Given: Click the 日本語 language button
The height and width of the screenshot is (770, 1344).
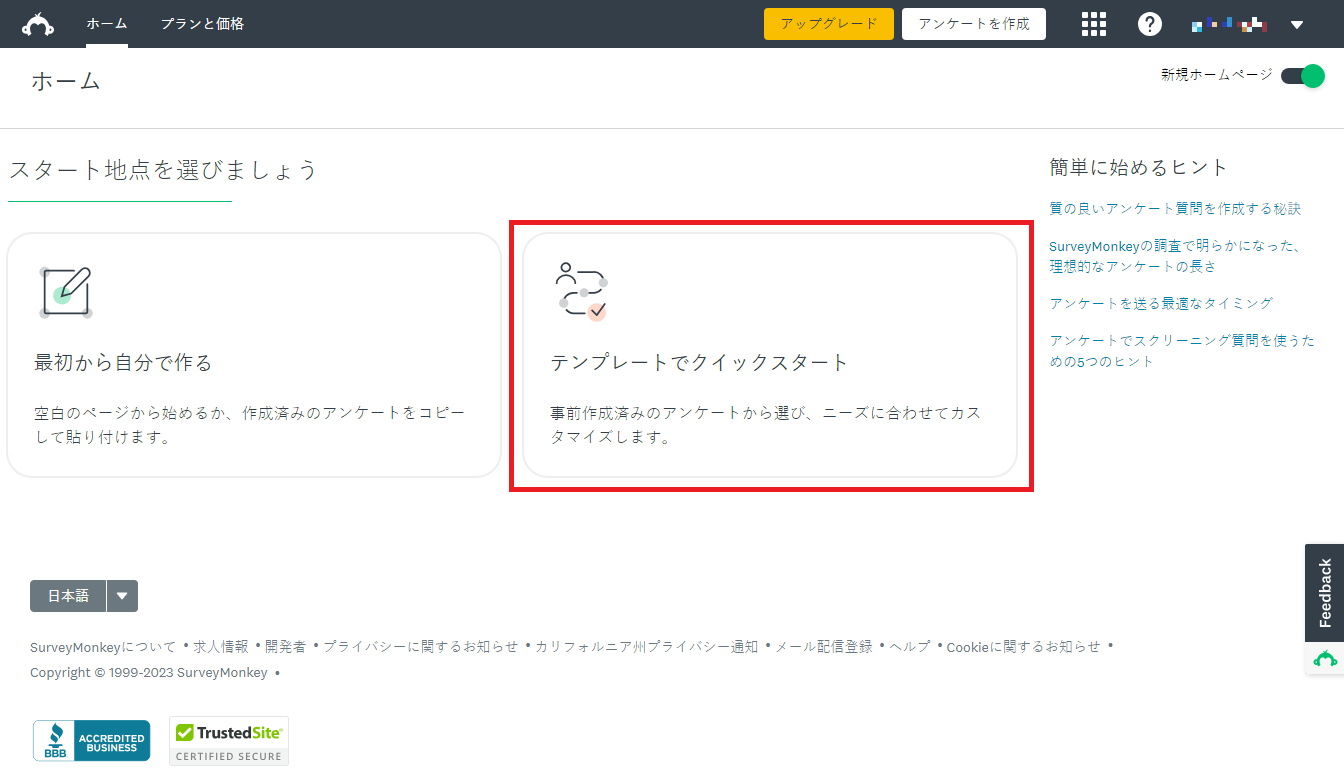Looking at the screenshot, I should click(x=67, y=596).
